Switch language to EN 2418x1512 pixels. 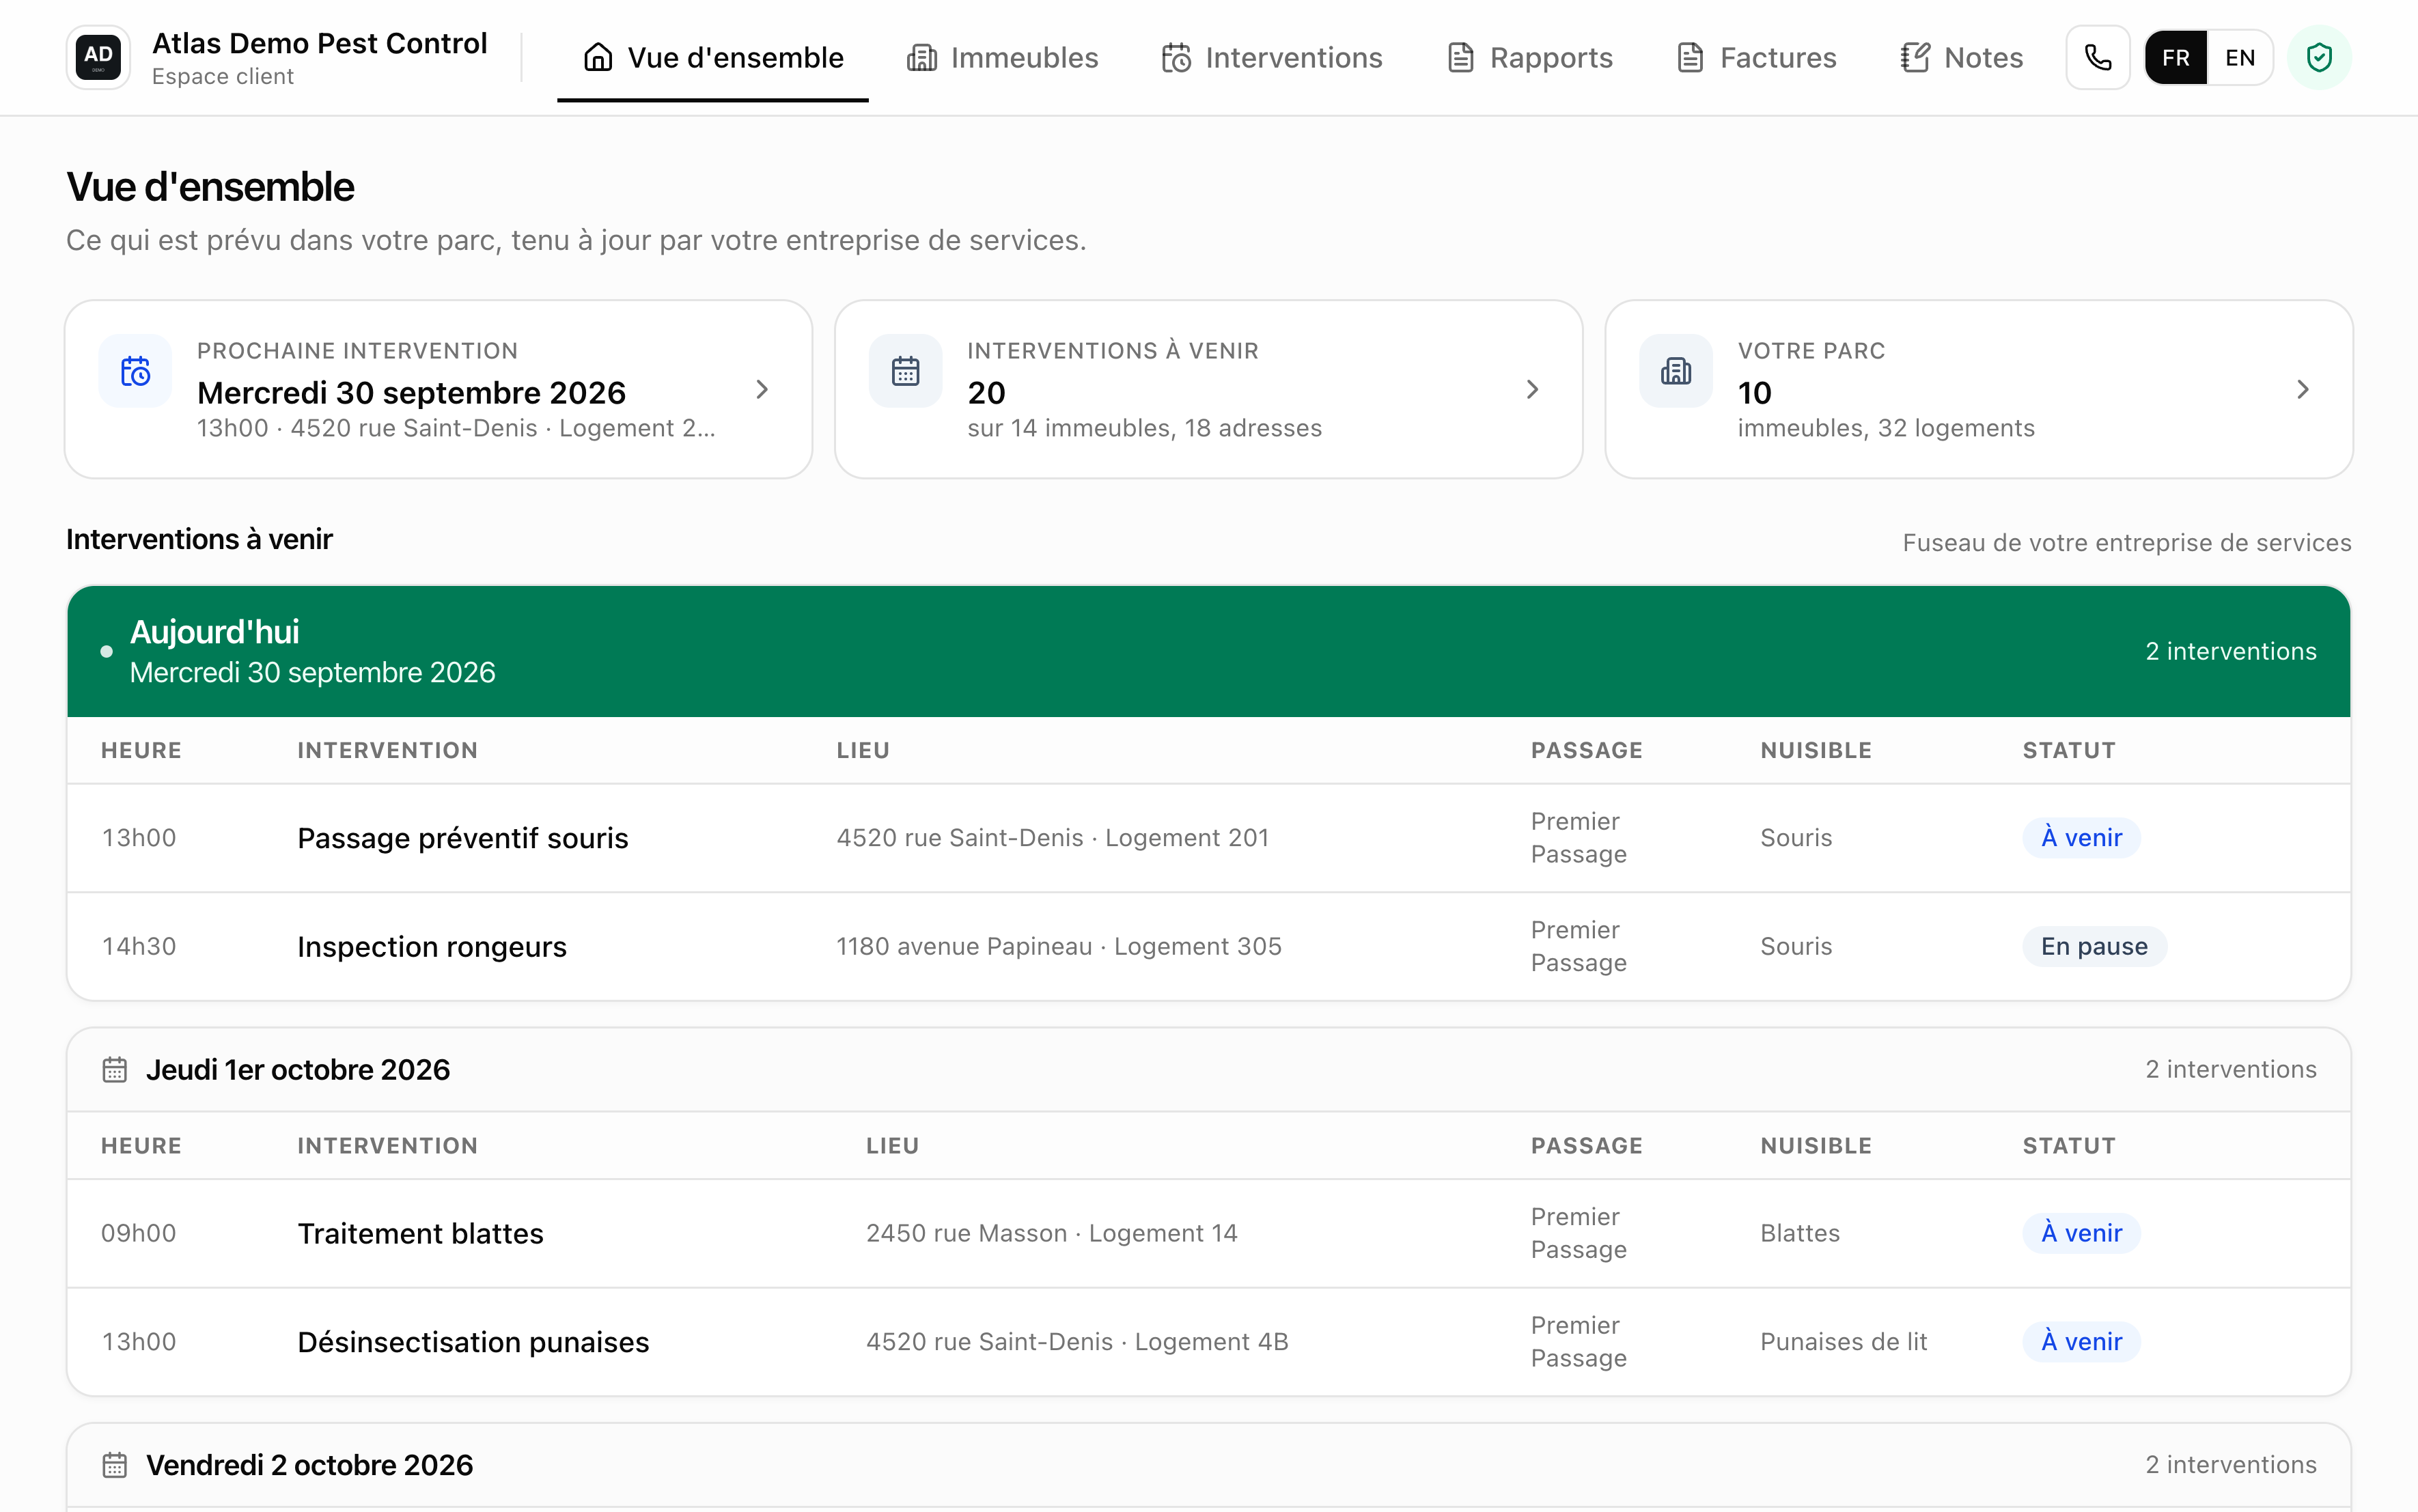(x=2240, y=58)
